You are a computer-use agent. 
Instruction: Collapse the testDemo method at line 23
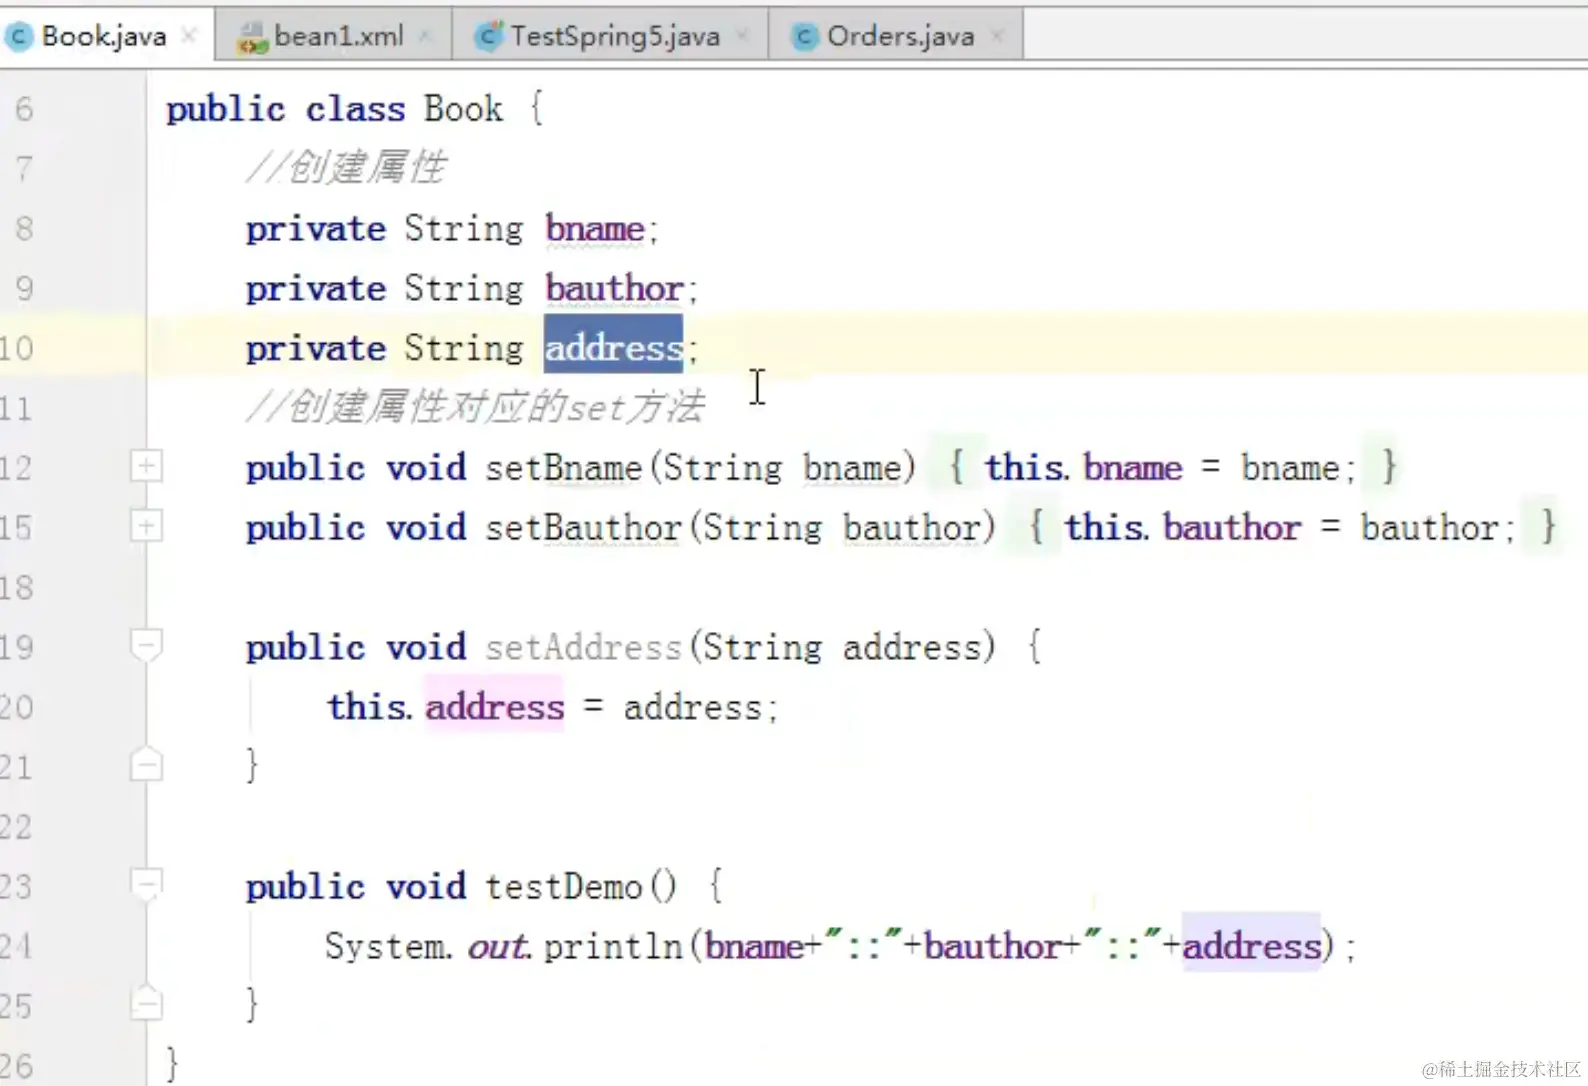pyautogui.click(x=146, y=884)
